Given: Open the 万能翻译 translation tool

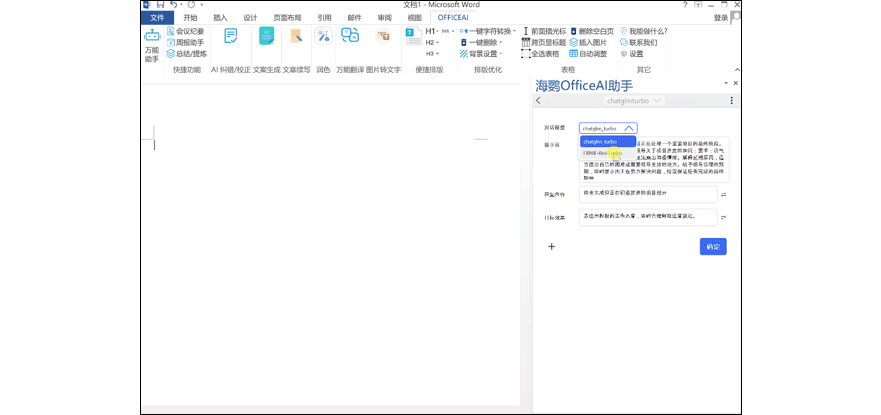Looking at the screenshot, I should [x=350, y=37].
